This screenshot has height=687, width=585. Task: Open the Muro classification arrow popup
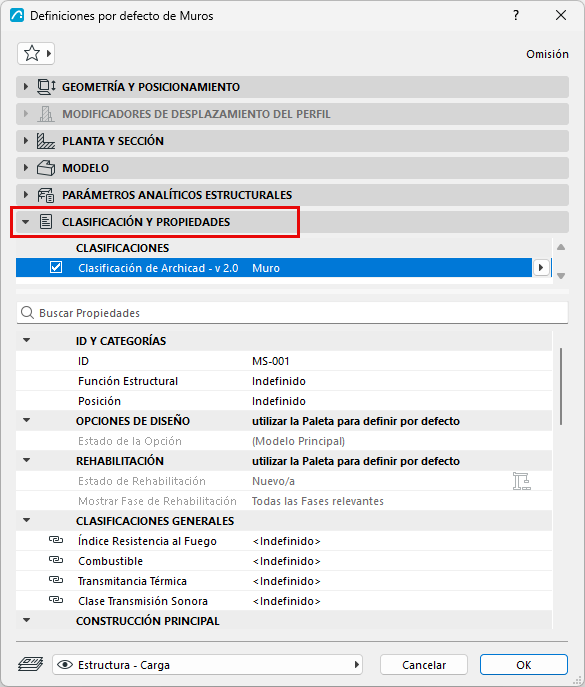pos(541,268)
